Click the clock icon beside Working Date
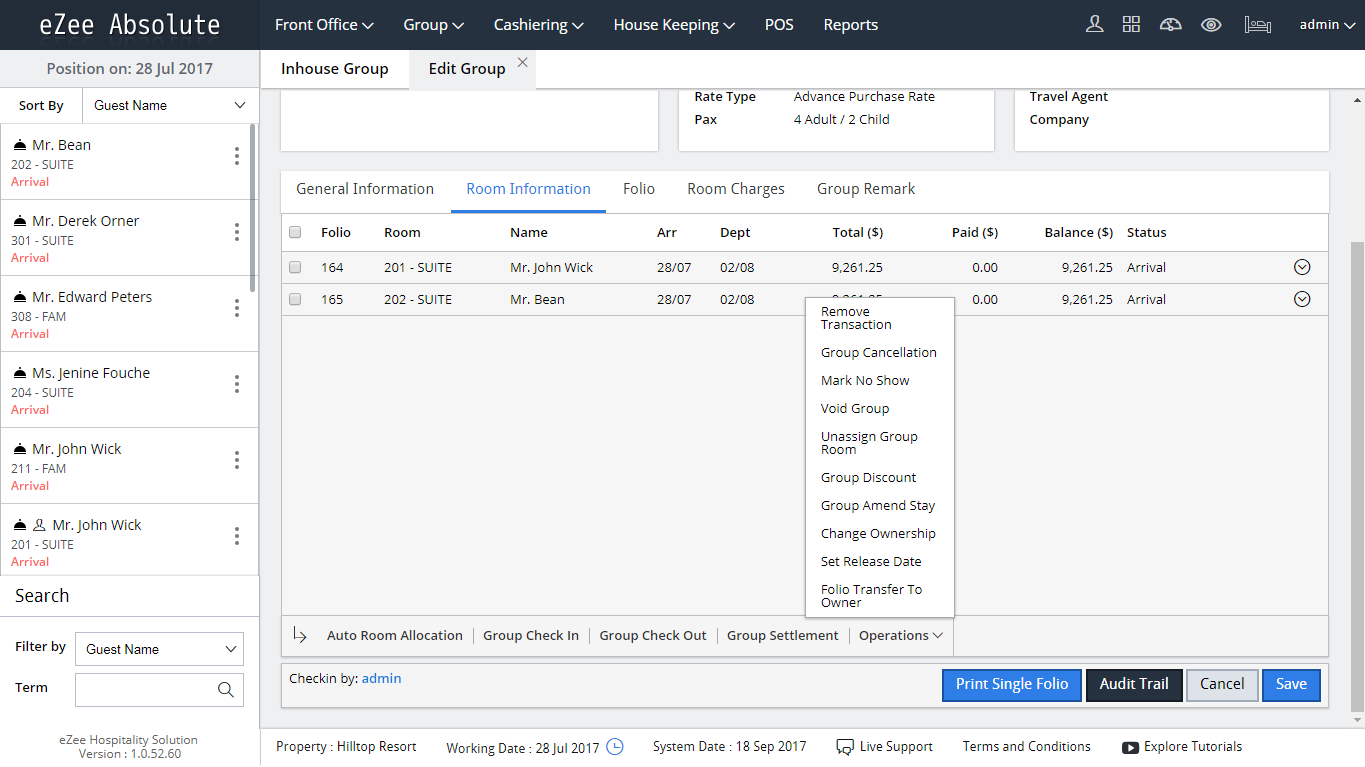This screenshot has width=1365, height=767. click(x=616, y=746)
